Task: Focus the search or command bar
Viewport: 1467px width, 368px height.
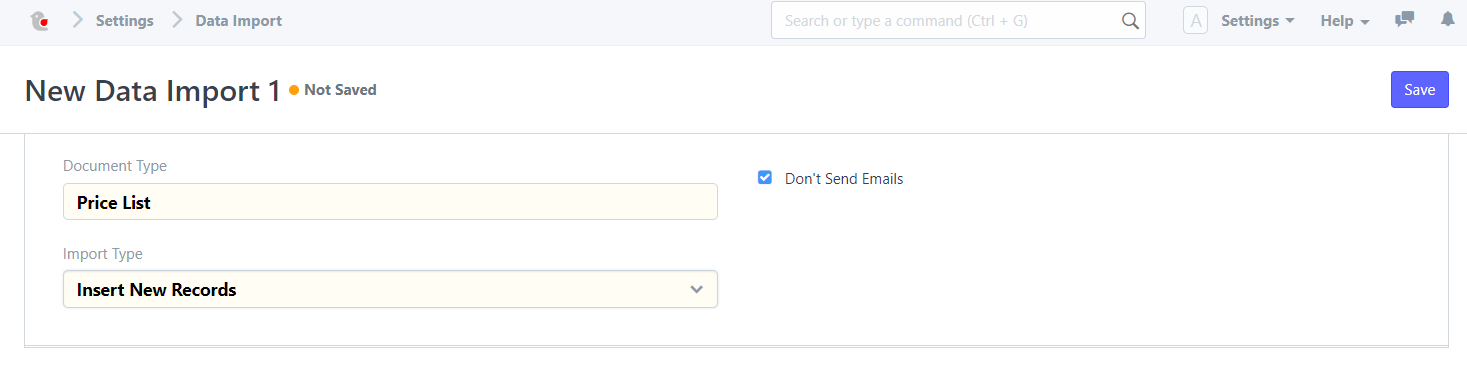Action: pos(958,20)
